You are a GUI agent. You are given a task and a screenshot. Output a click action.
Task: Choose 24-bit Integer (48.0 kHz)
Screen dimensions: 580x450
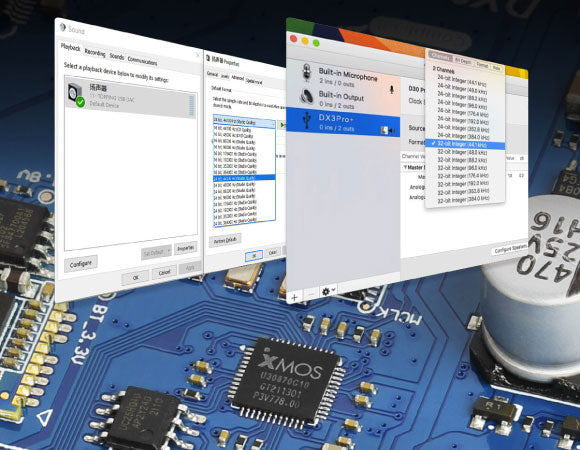click(462, 88)
